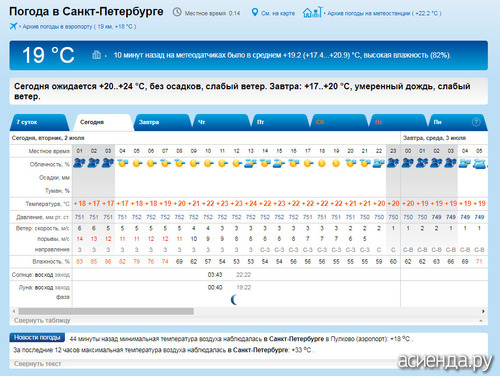The height and width of the screenshot is (376, 500).
Task: Open weather station archive link
Action: coord(384,13)
